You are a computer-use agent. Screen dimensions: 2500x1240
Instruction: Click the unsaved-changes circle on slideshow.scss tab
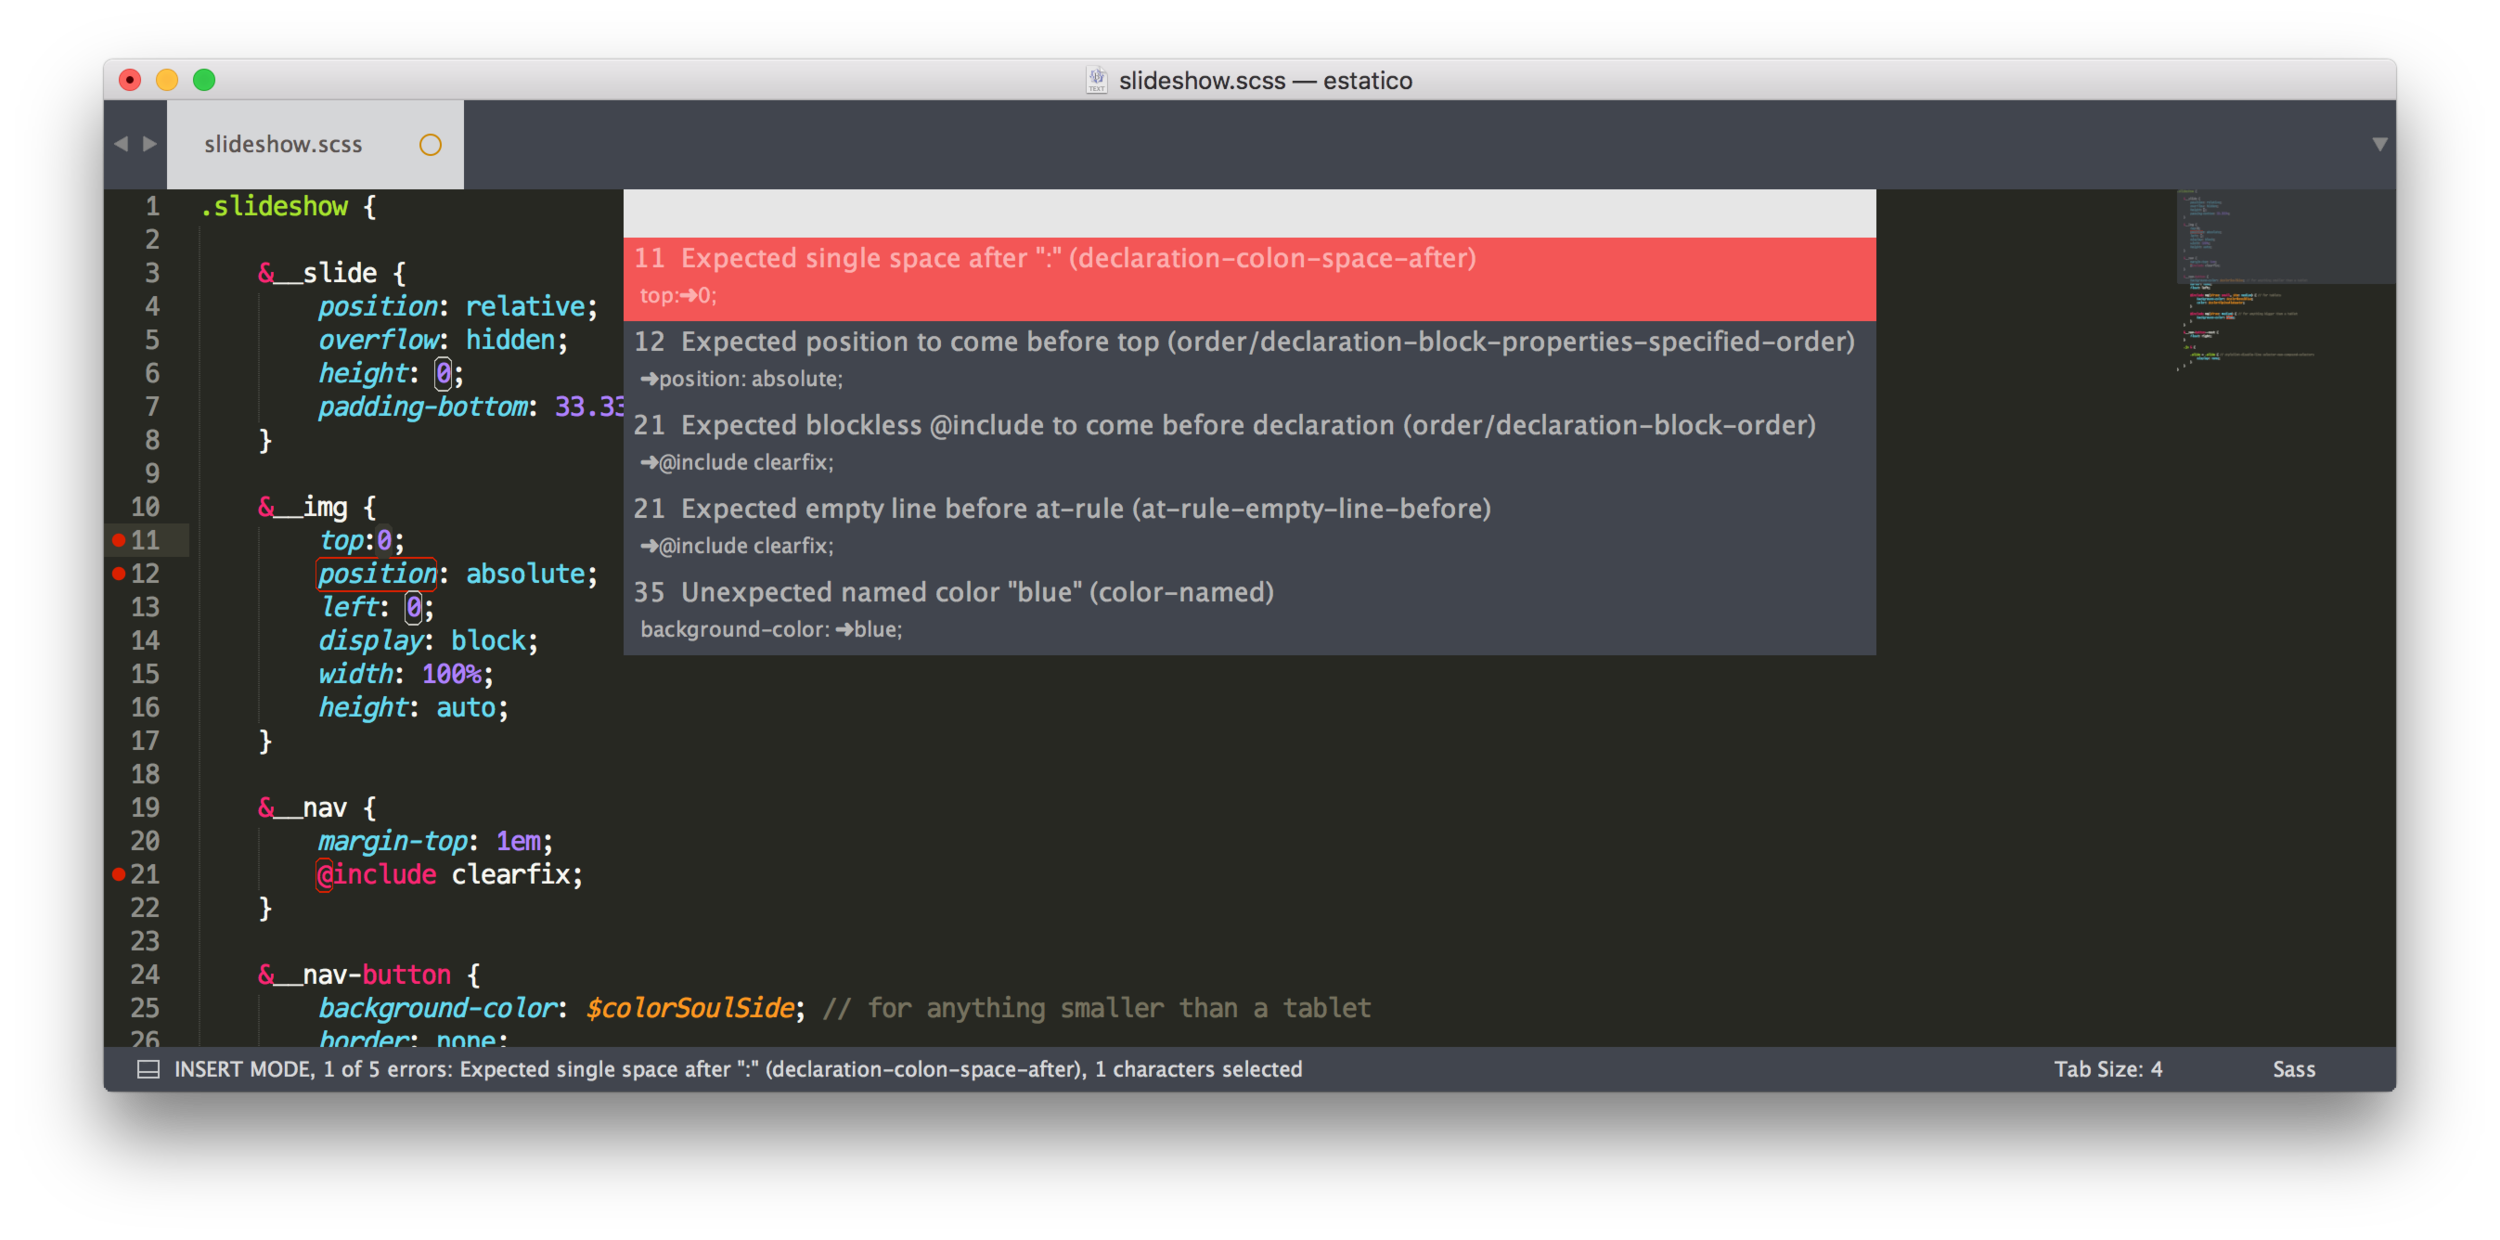[x=430, y=145]
